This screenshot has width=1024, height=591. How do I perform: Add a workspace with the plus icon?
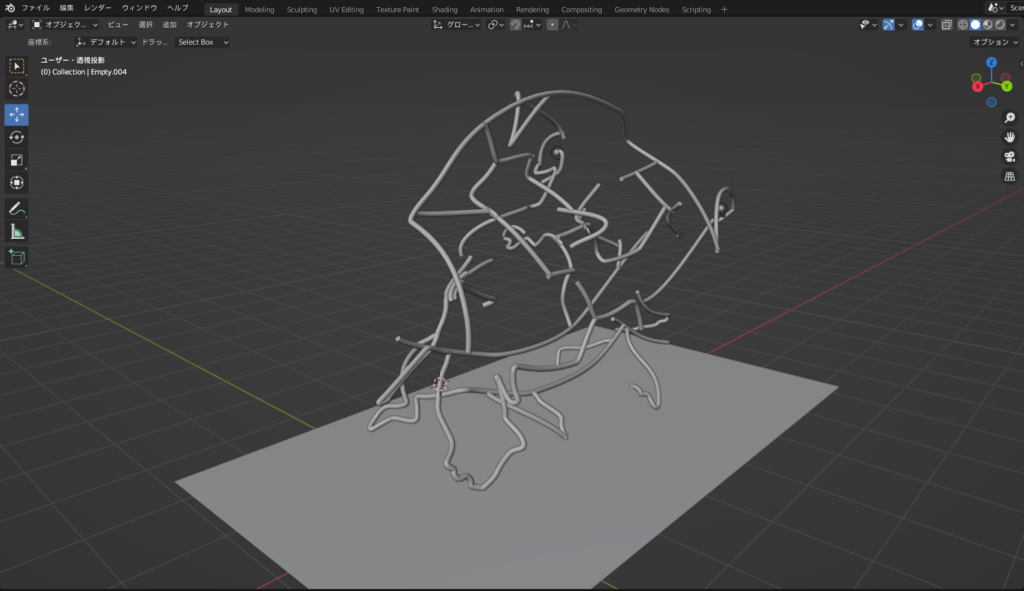pyautogui.click(x=724, y=9)
